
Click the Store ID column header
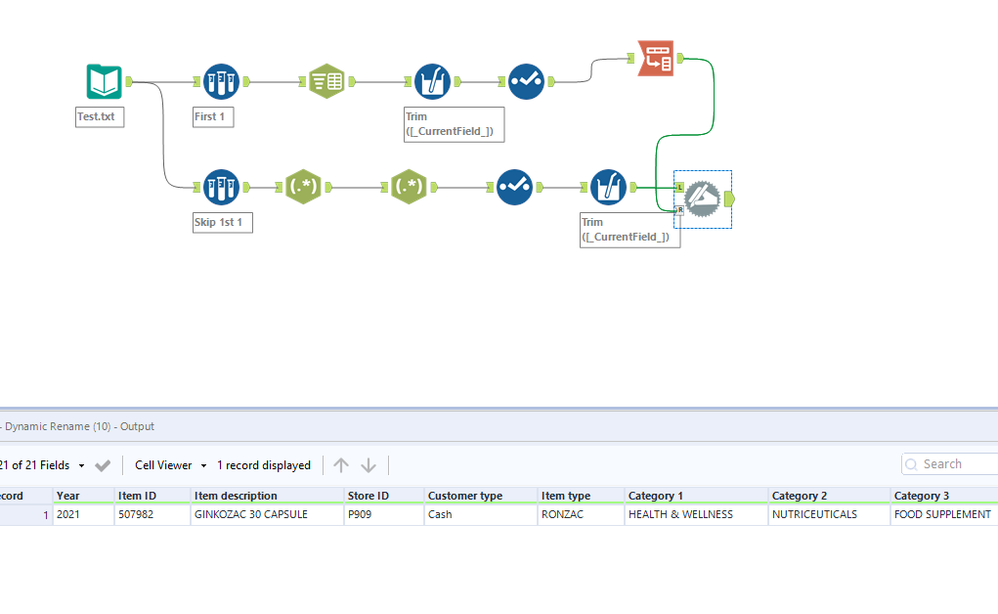(384, 496)
